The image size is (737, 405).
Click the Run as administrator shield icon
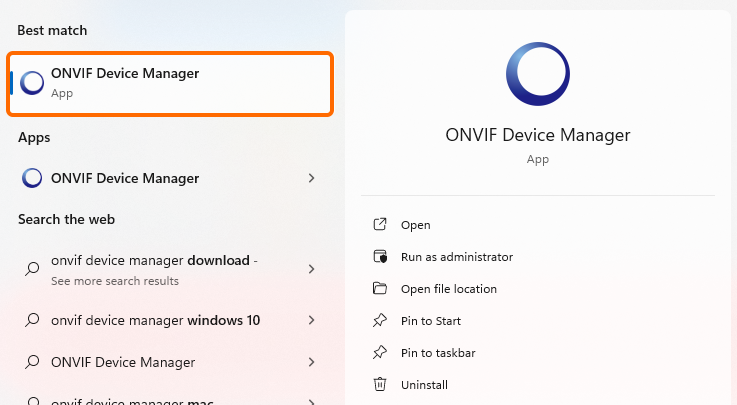coord(379,257)
